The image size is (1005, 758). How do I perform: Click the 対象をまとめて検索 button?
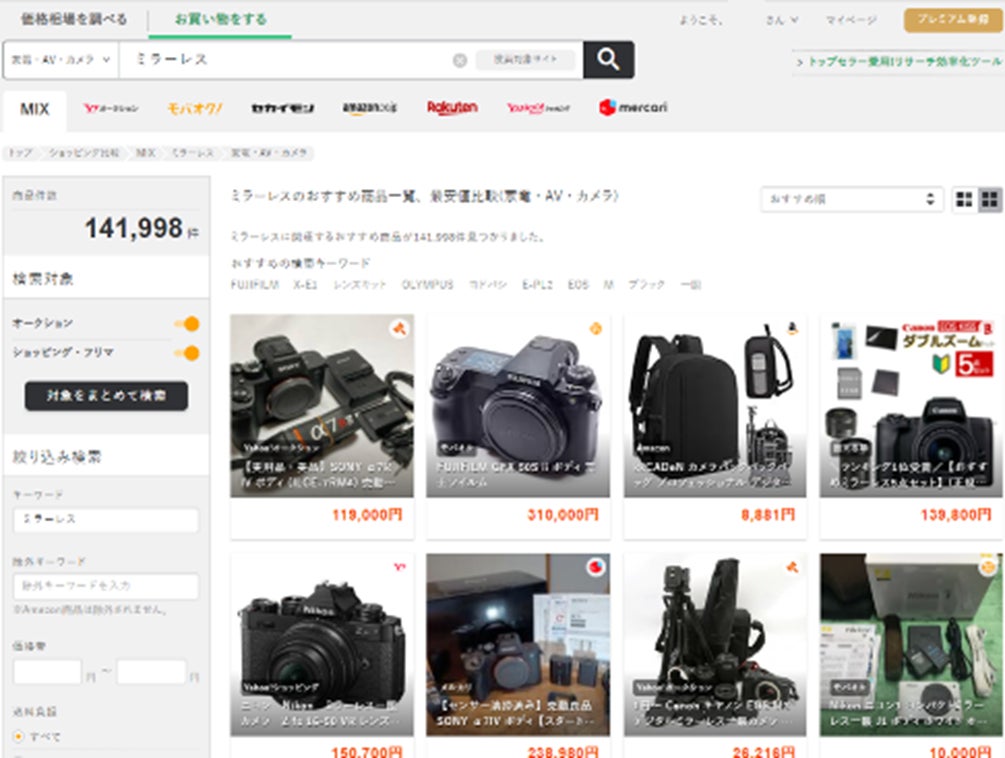(x=106, y=396)
